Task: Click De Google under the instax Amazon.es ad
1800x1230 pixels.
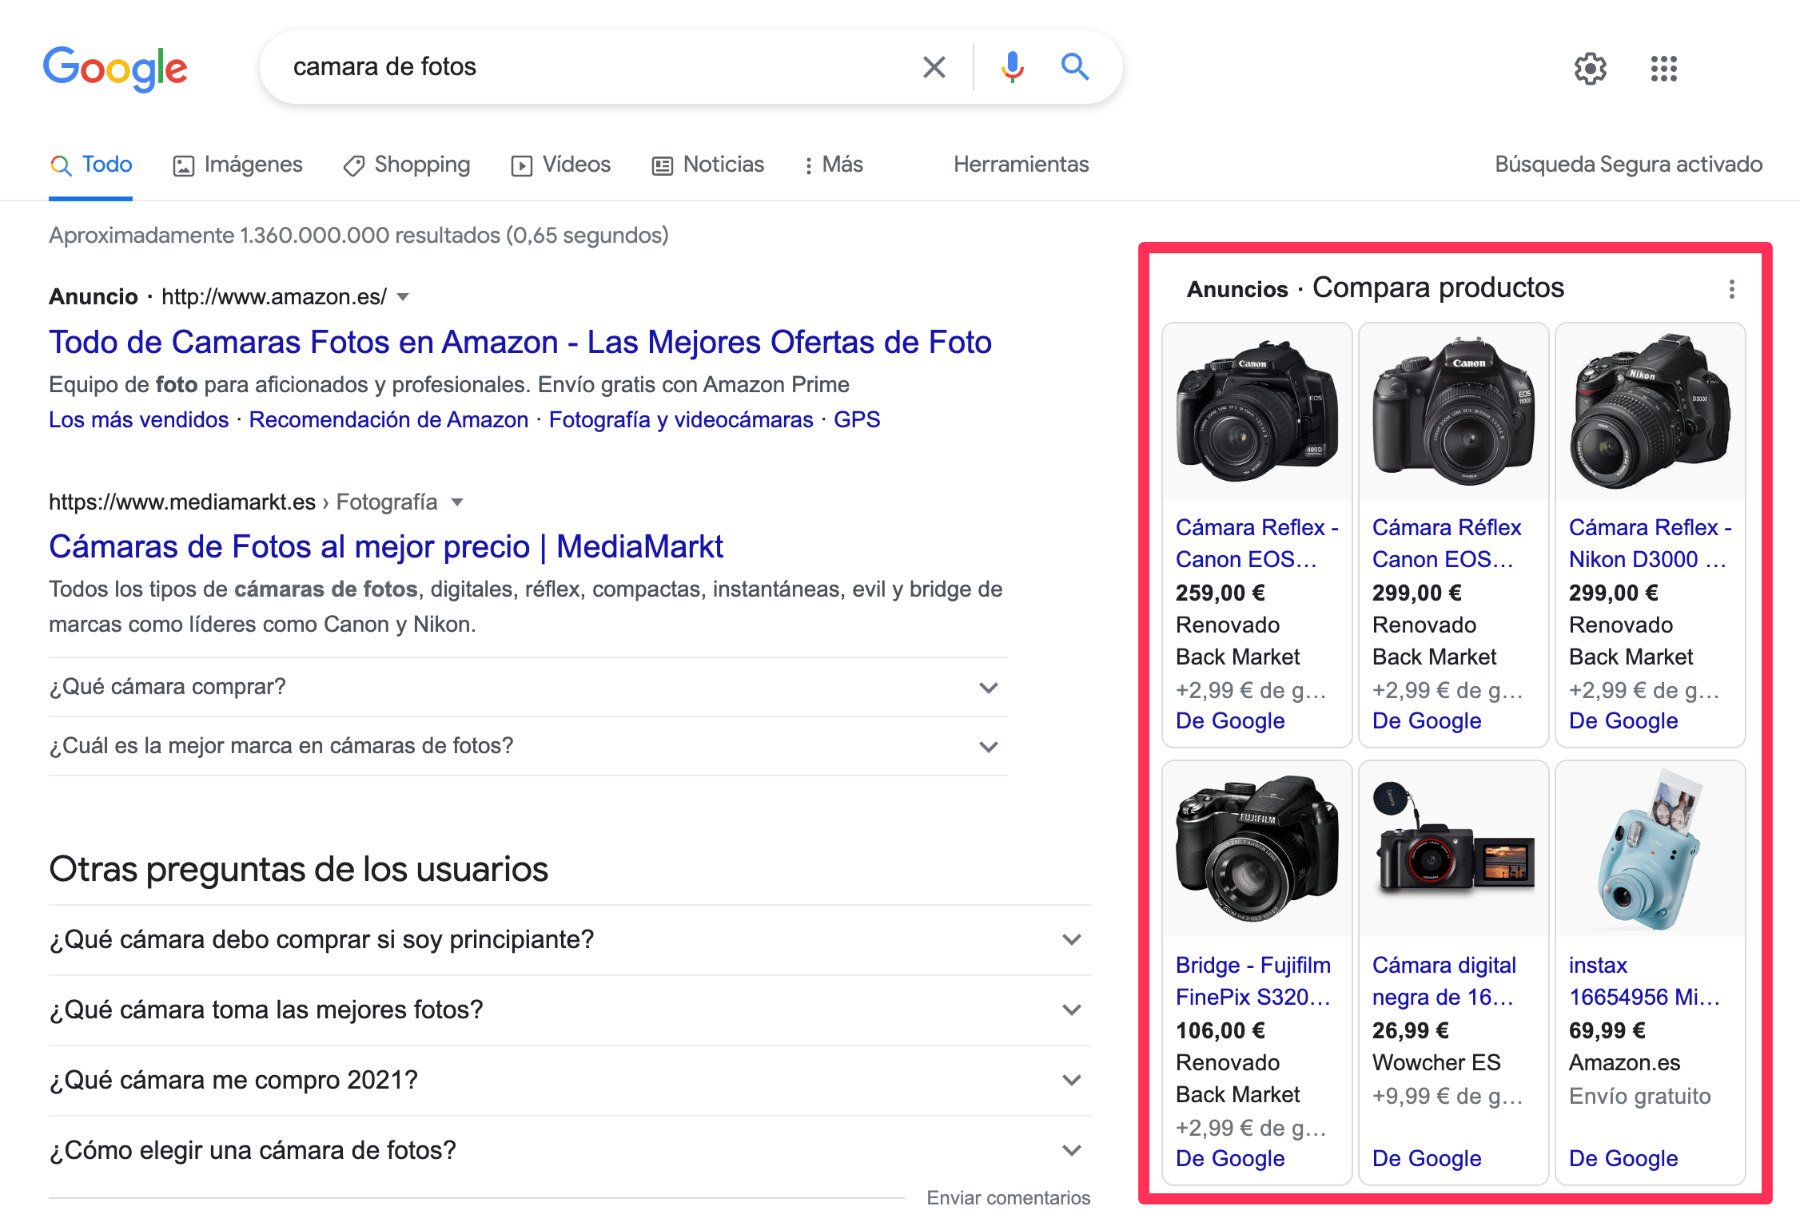Action: coord(1623,1159)
